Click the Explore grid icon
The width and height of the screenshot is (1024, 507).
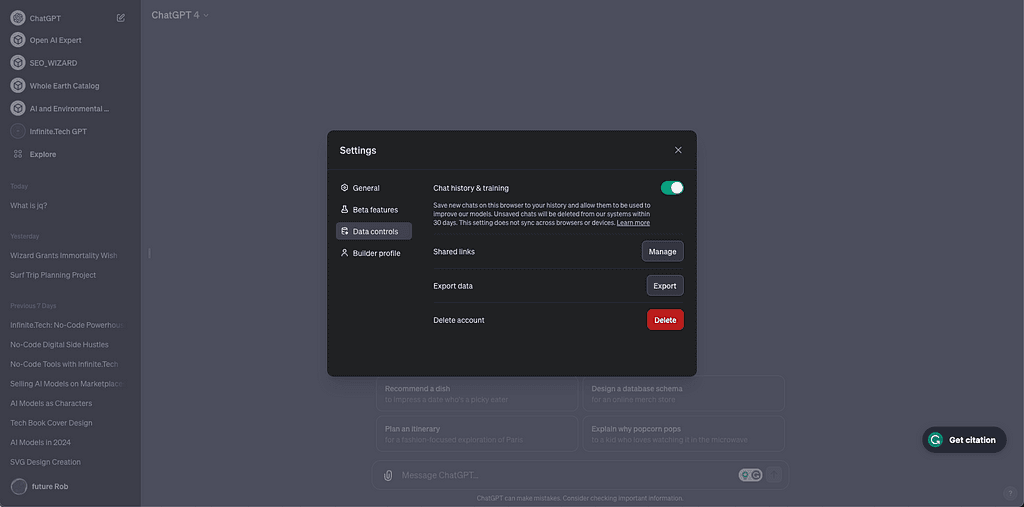coord(18,154)
